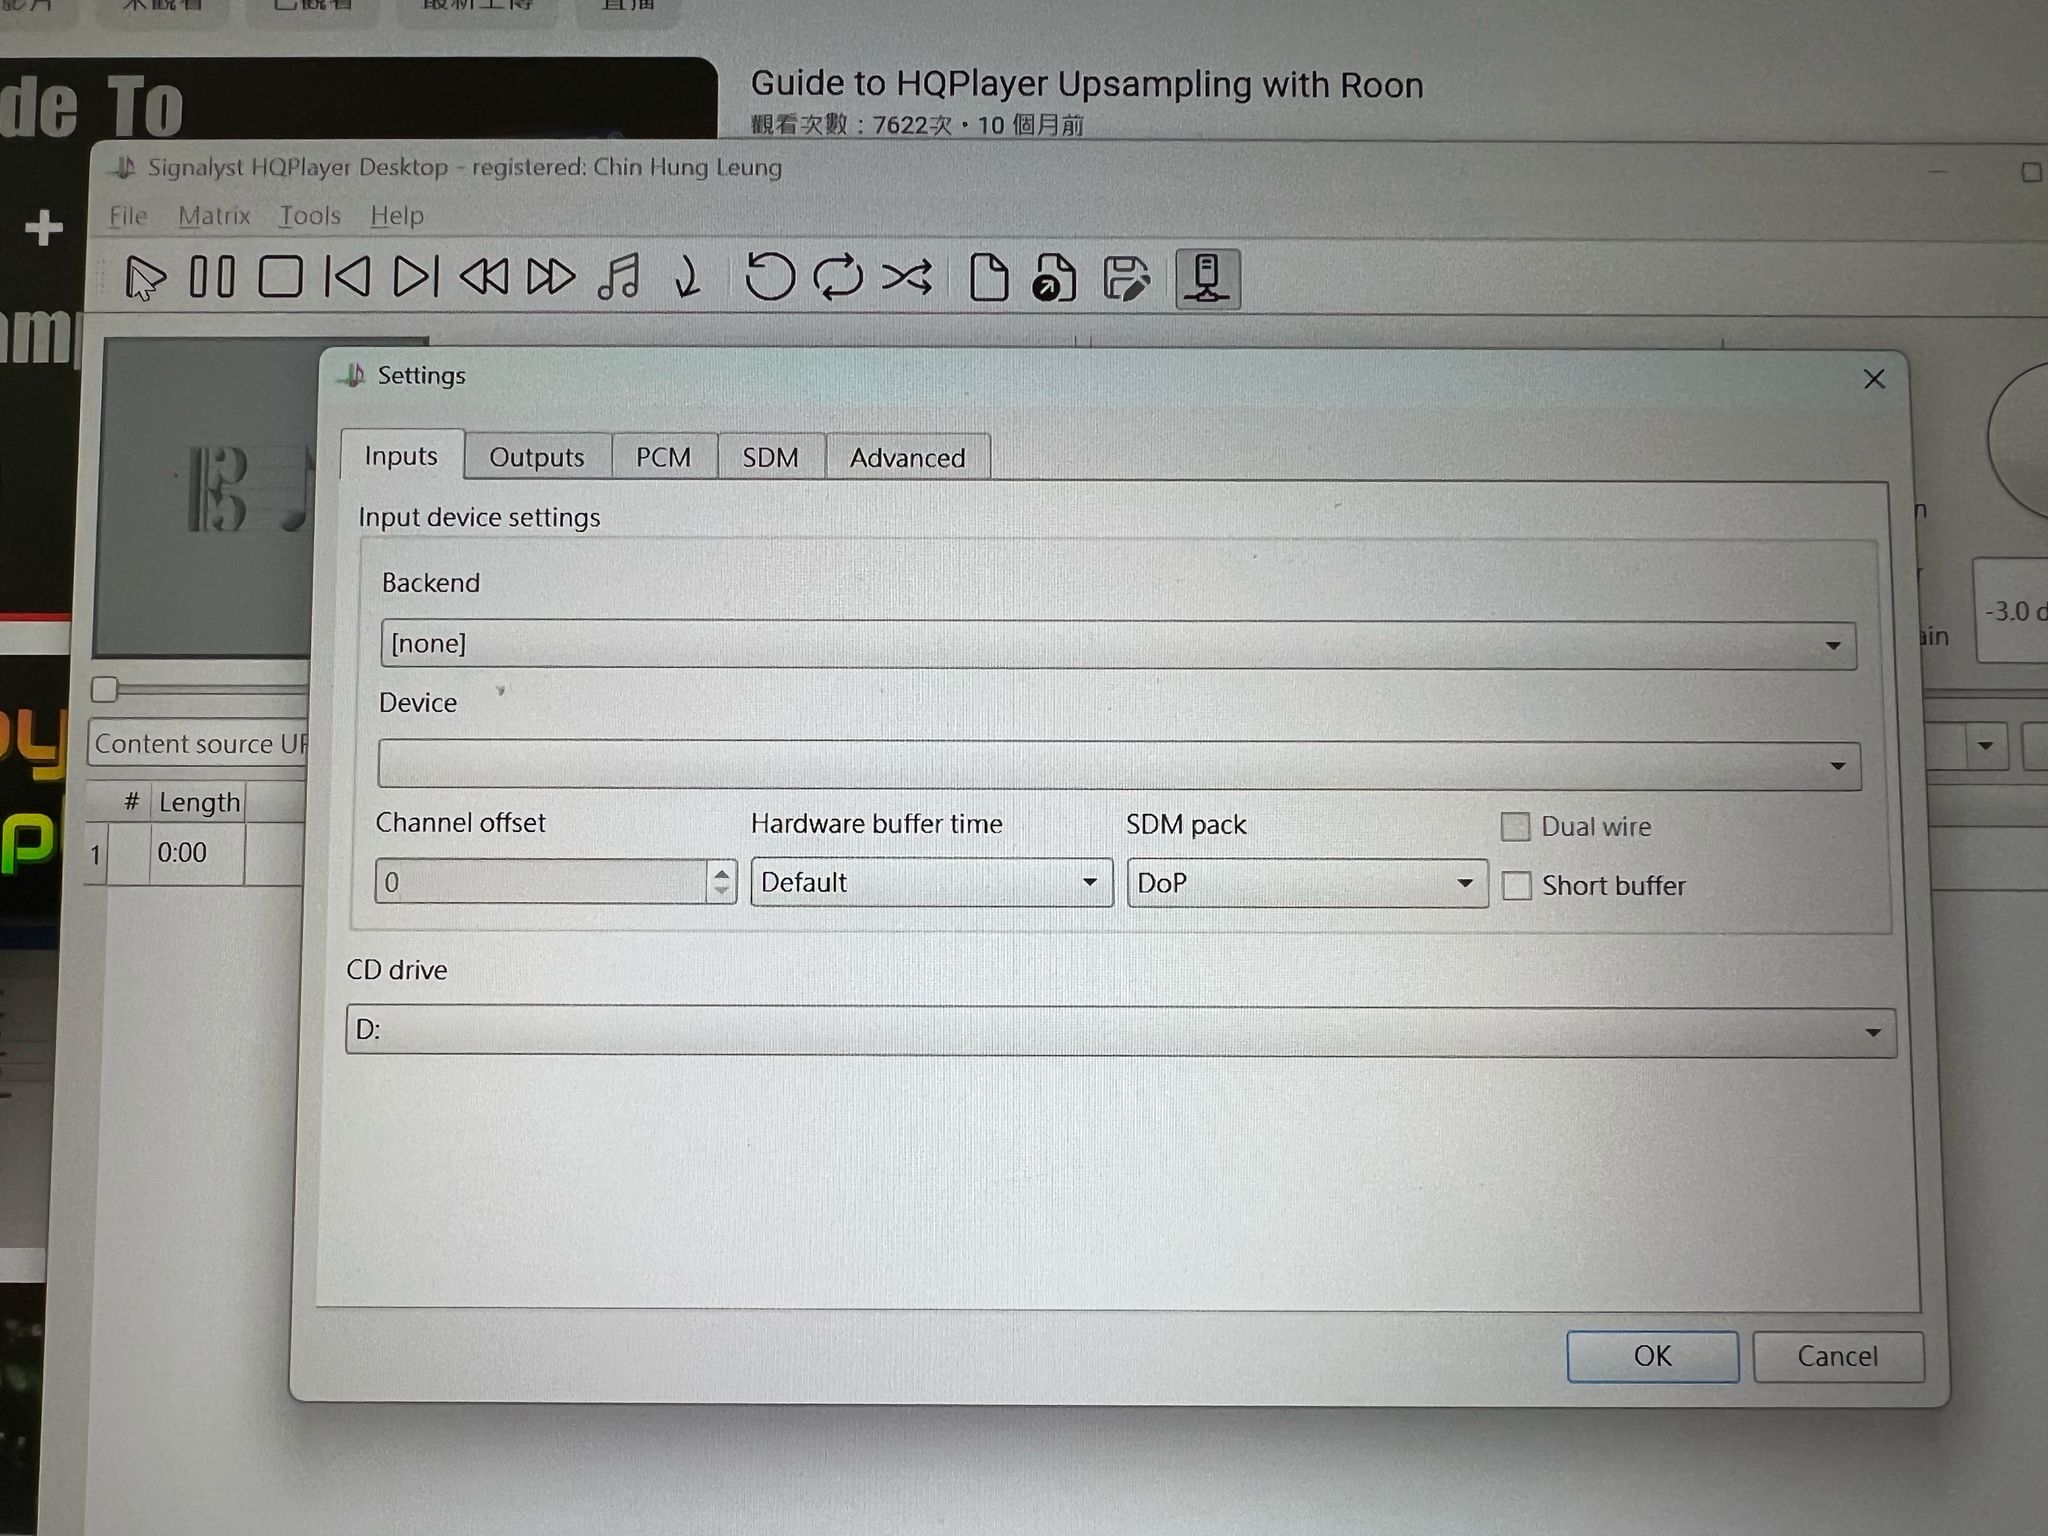Open Hardware buffer time Default dropdown
2048x1536 pixels.
point(931,882)
